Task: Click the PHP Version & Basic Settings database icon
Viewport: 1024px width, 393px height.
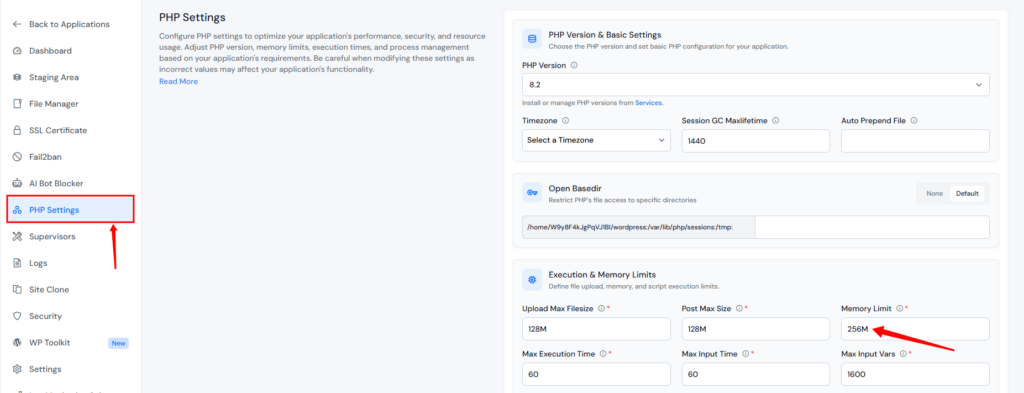Action: [x=532, y=39]
